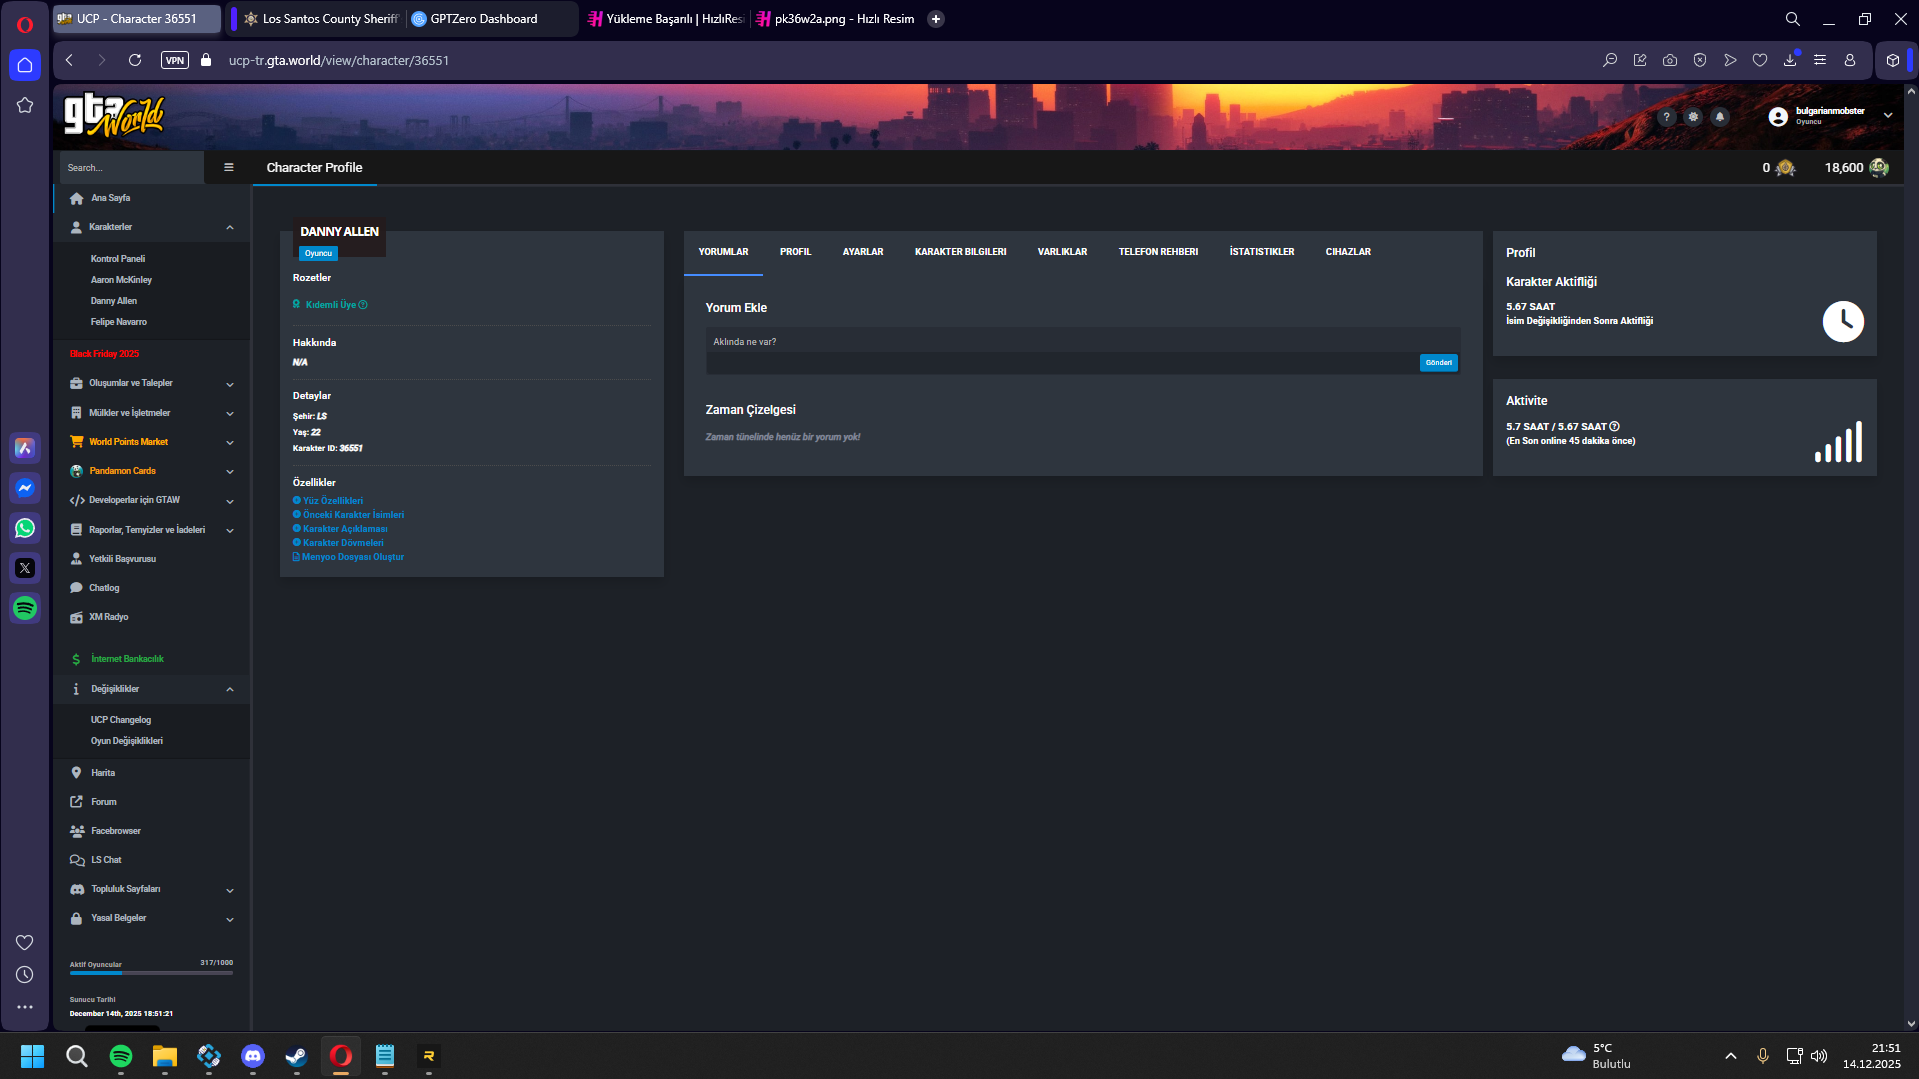The height and width of the screenshot is (1079, 1919).
Task: Open the Yüz Özellikleri link
Action: click(x=333, y=501)
